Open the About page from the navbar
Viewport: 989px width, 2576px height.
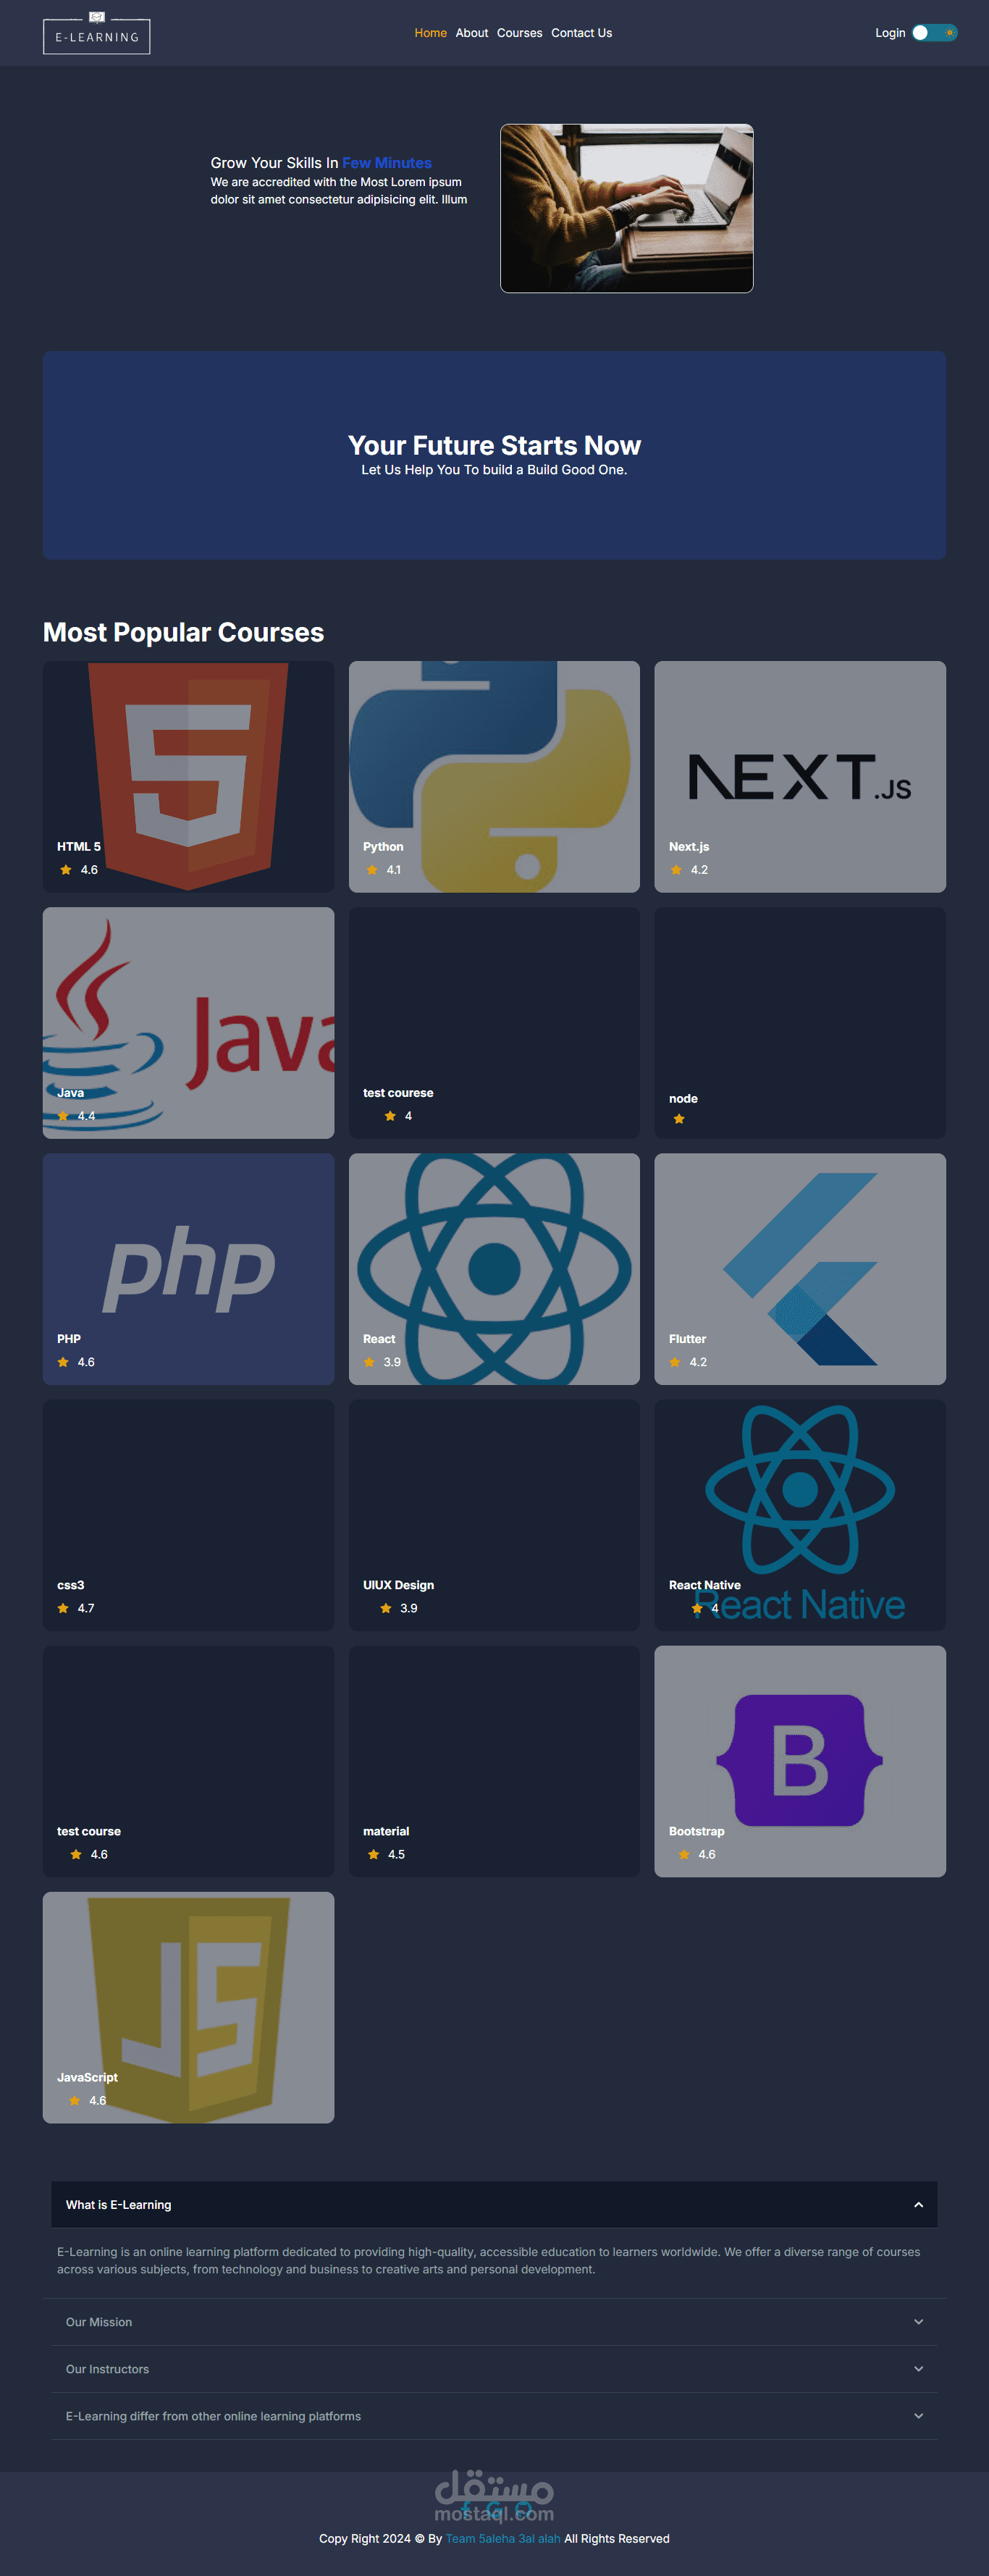472,33
